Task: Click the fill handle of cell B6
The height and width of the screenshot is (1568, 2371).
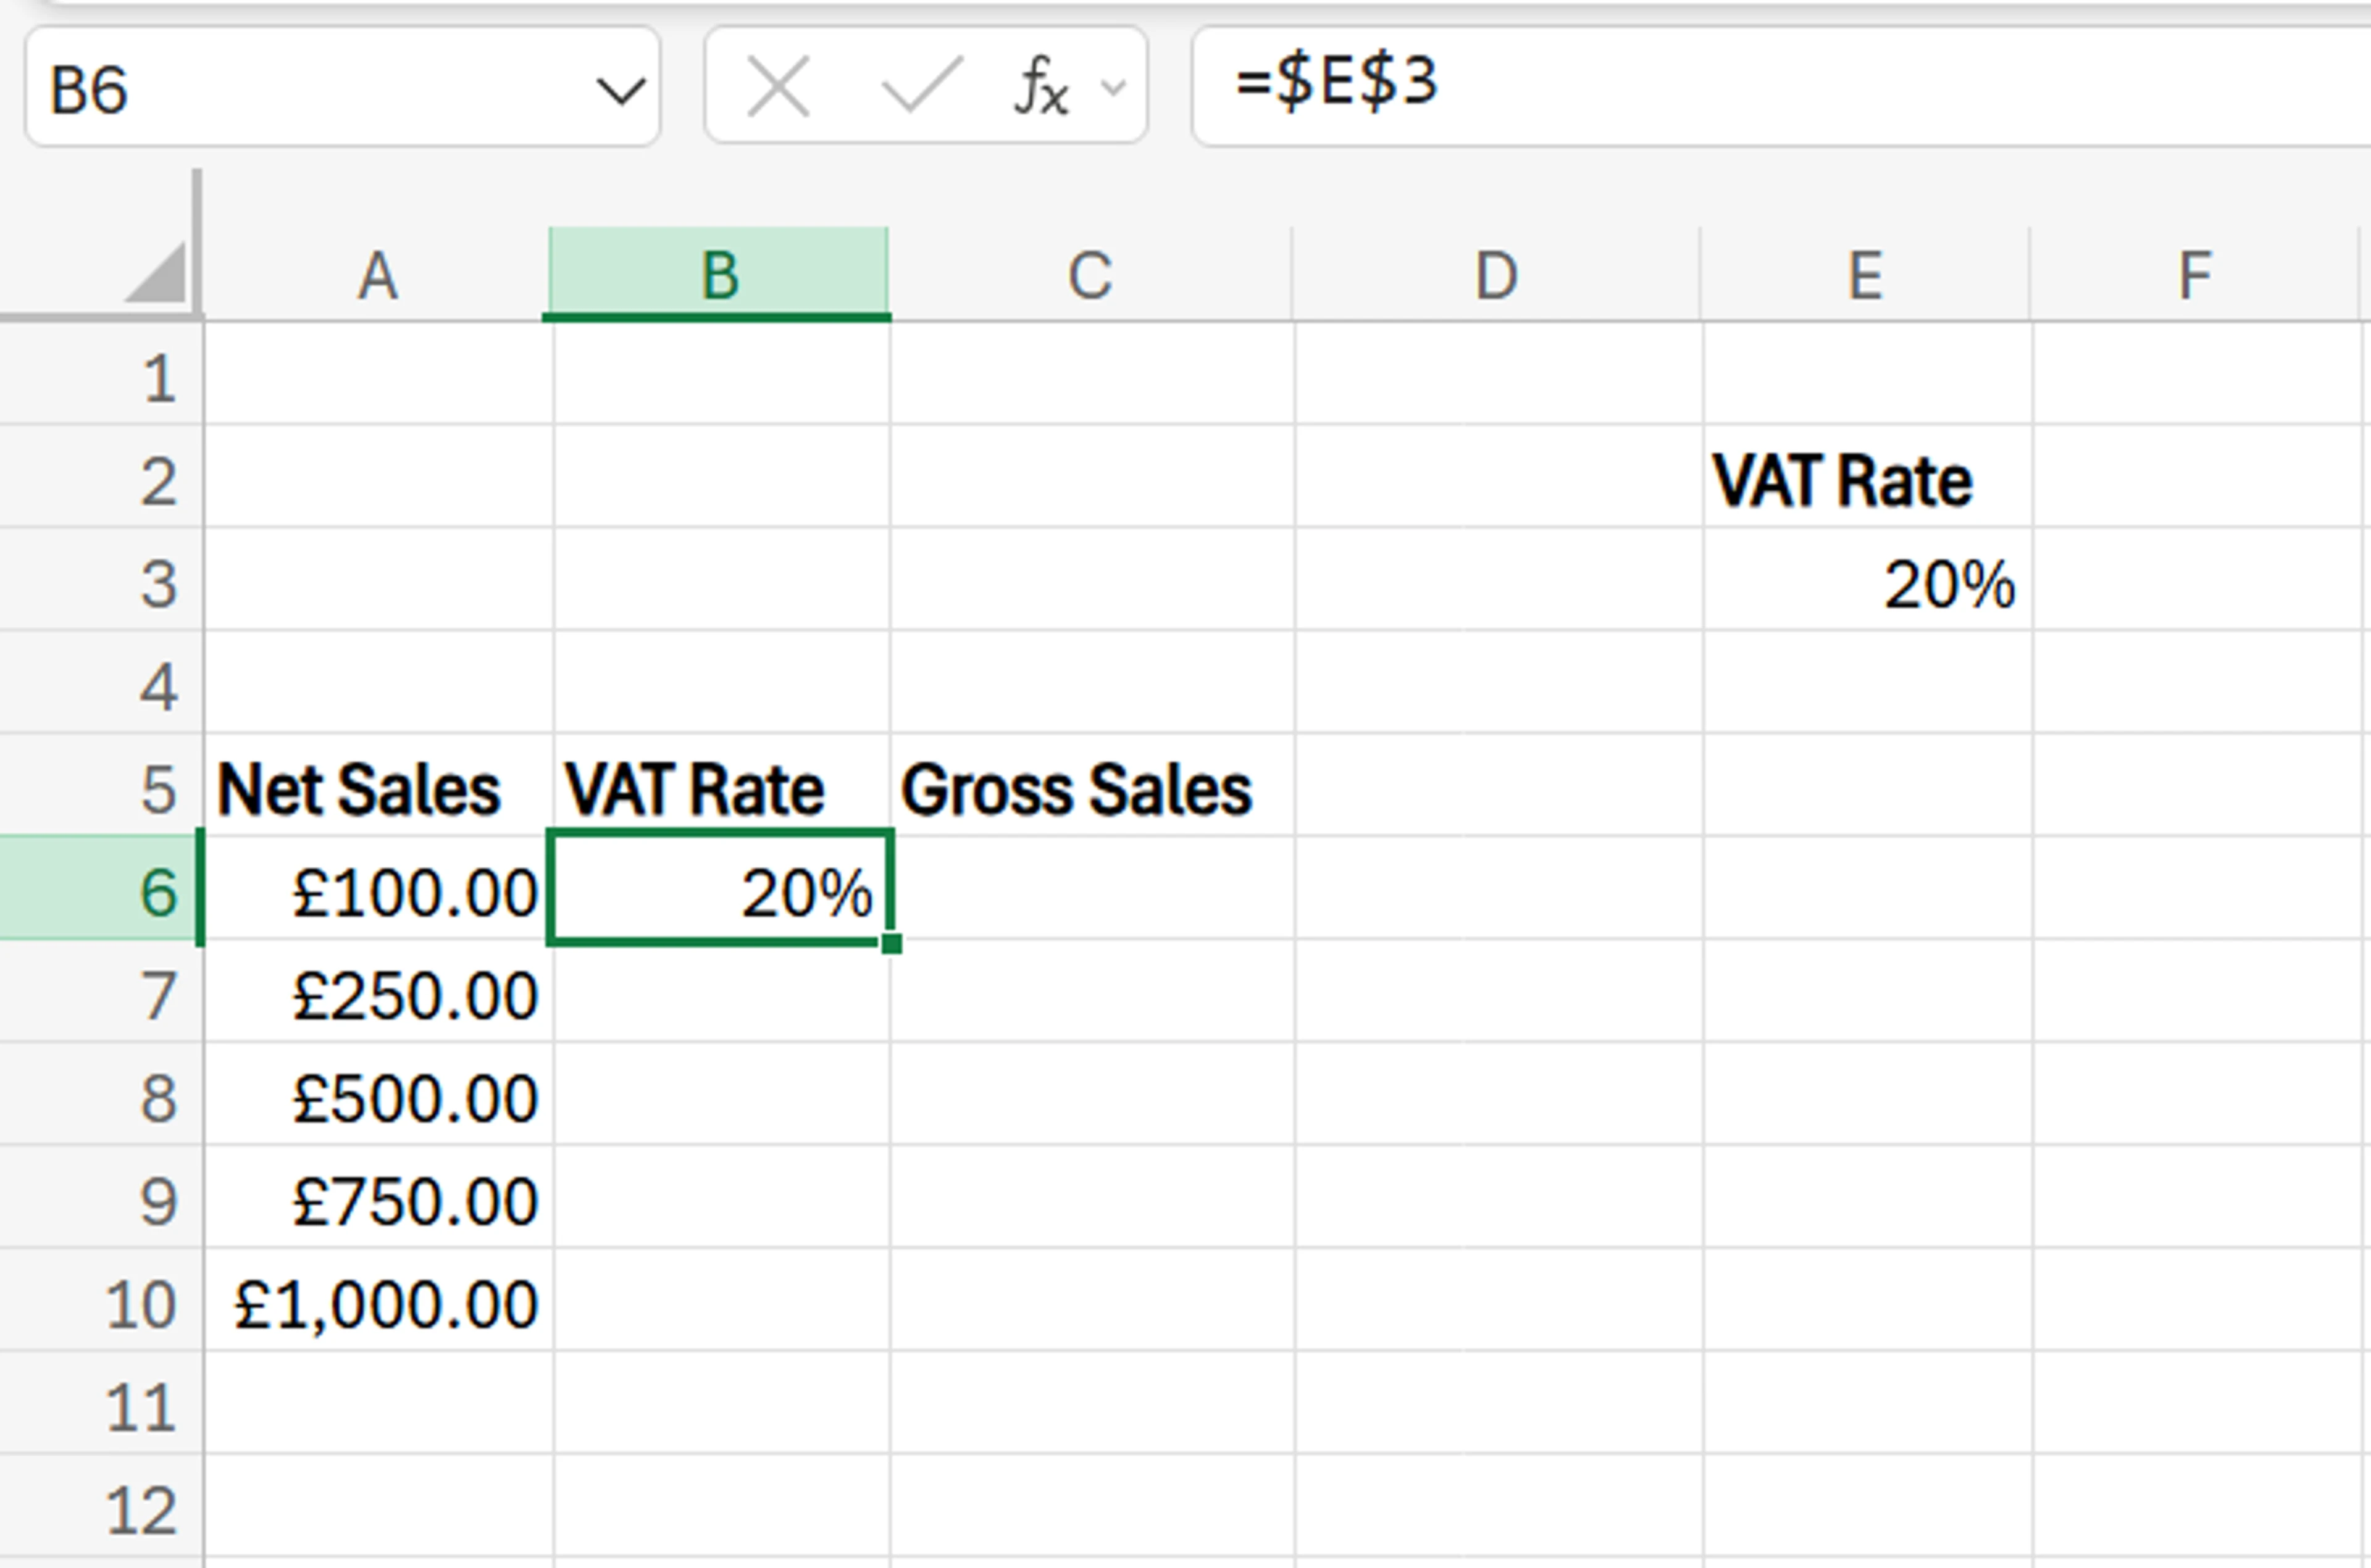Action: pos(892,943)
